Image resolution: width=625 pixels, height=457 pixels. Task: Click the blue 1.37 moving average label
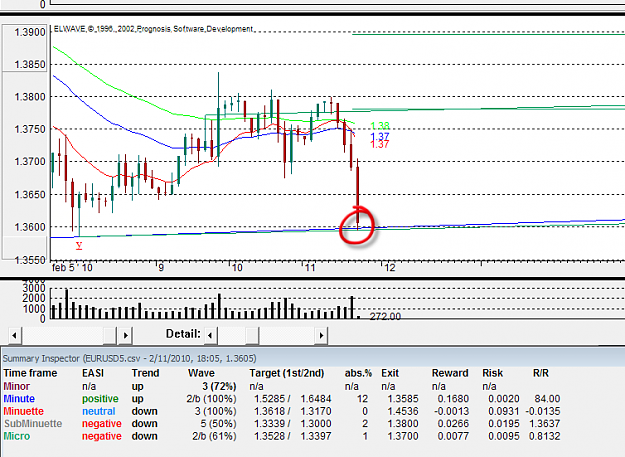380,137
